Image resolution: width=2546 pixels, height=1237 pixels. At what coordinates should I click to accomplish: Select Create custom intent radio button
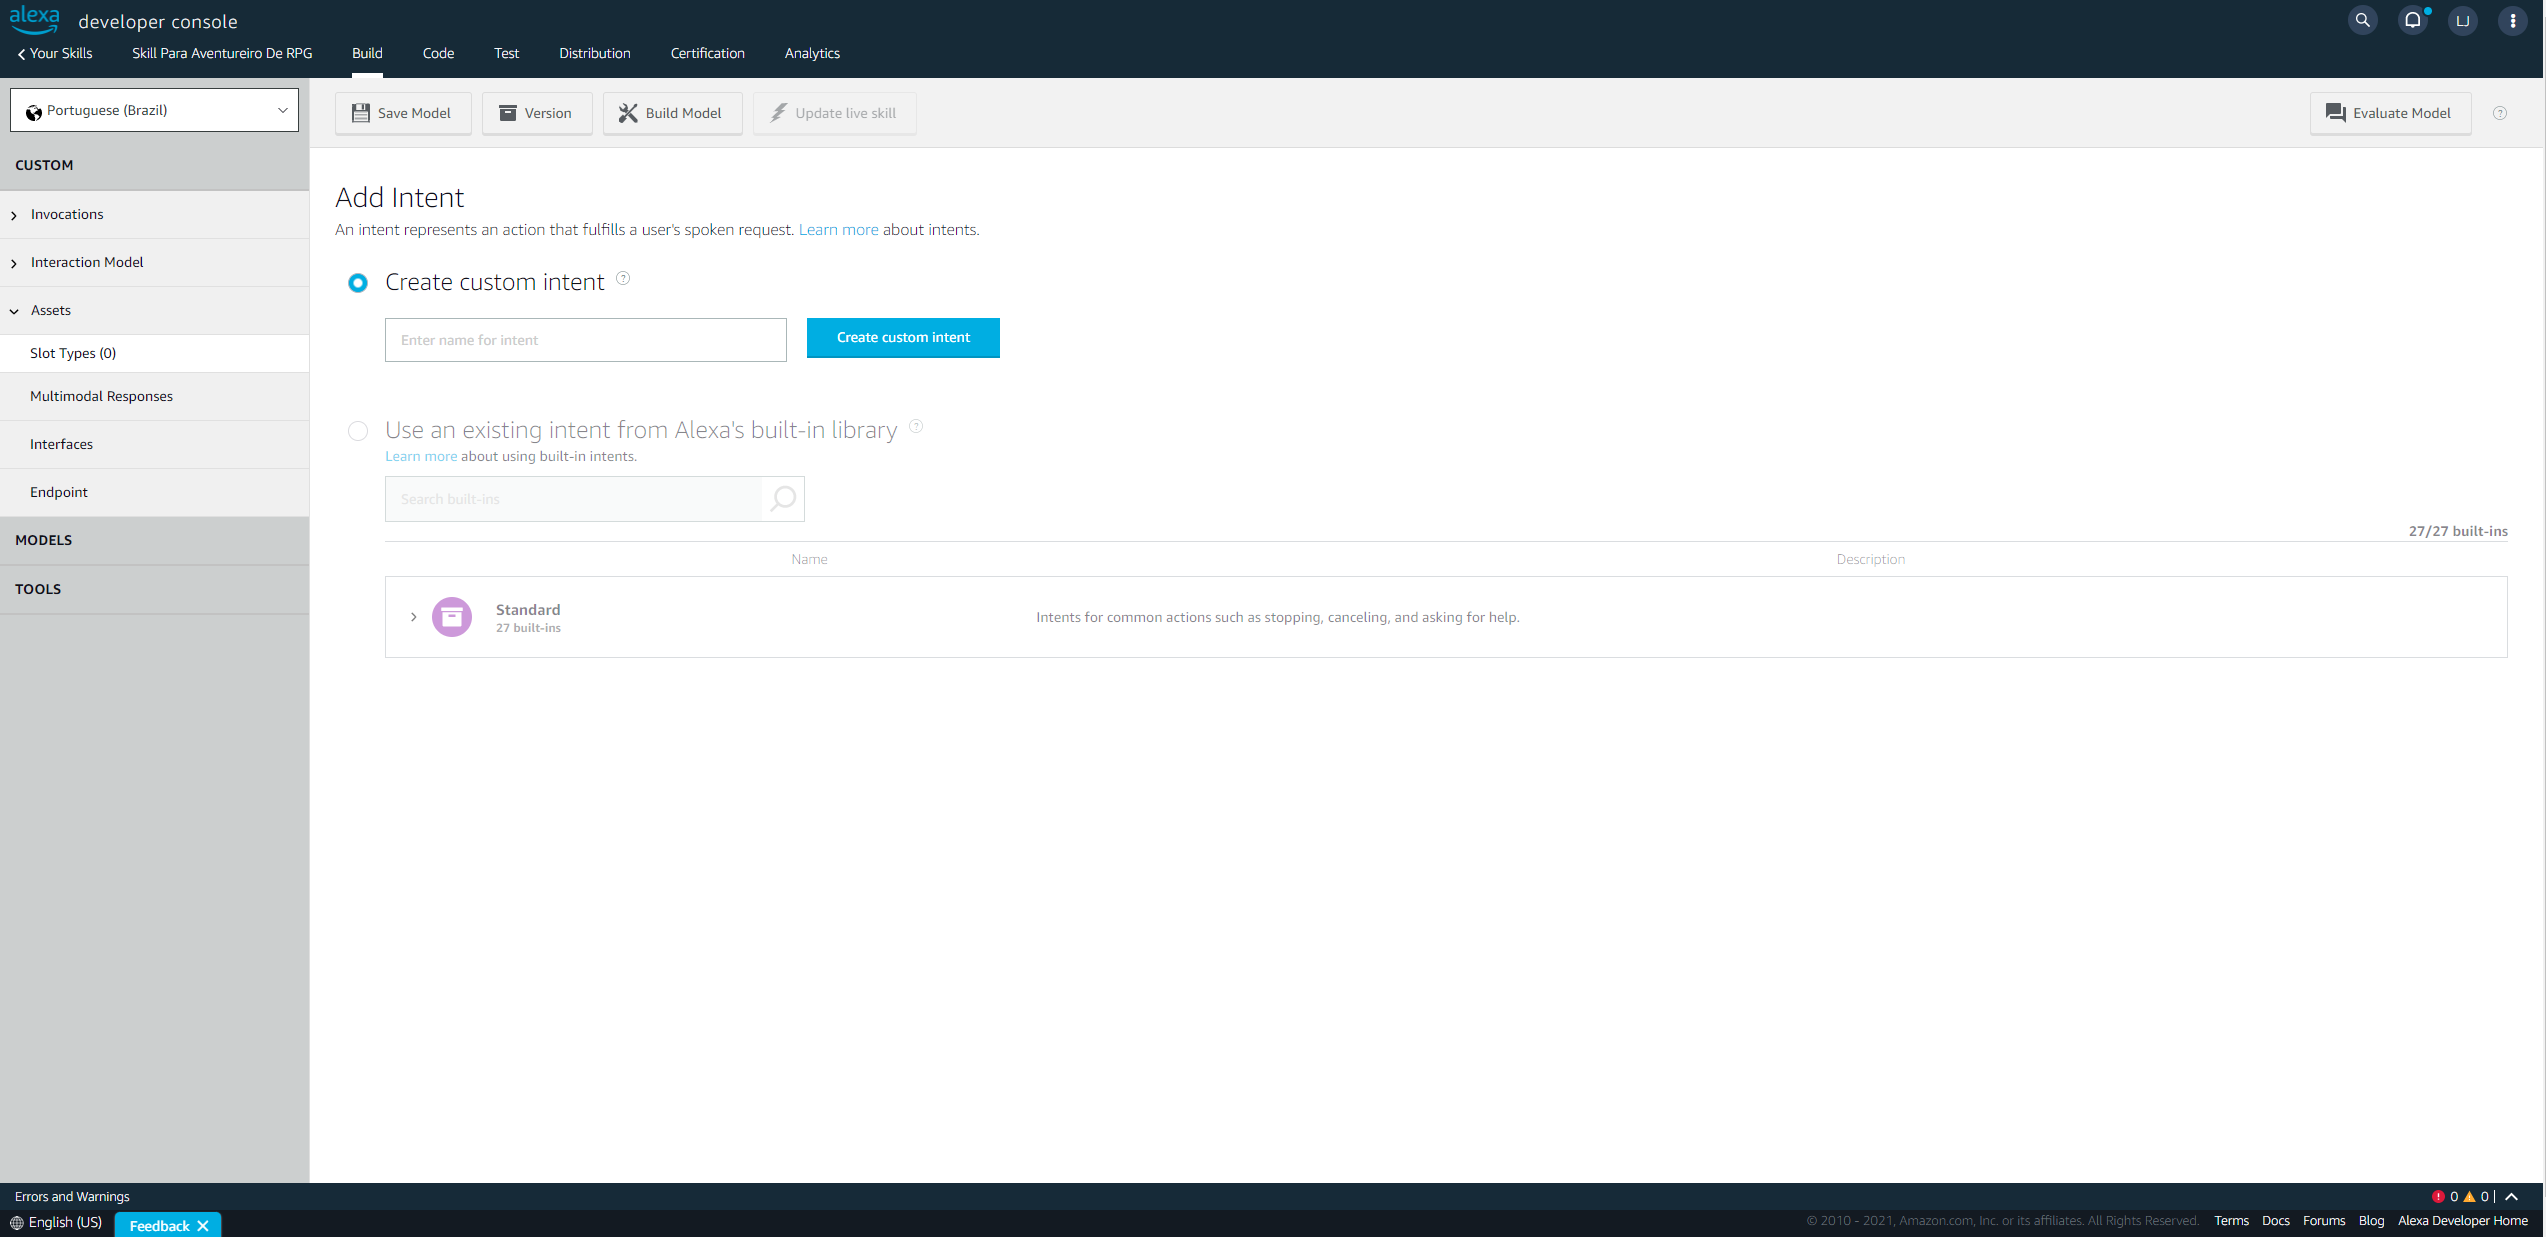pyautogui.click(x=358, y=283)
